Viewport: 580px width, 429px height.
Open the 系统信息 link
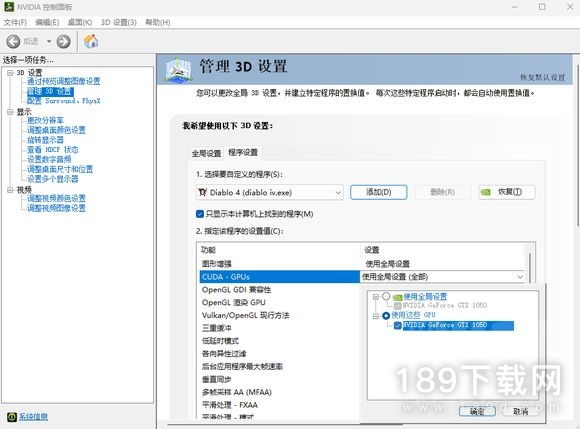pyautogui.click(x=34, y=417)
